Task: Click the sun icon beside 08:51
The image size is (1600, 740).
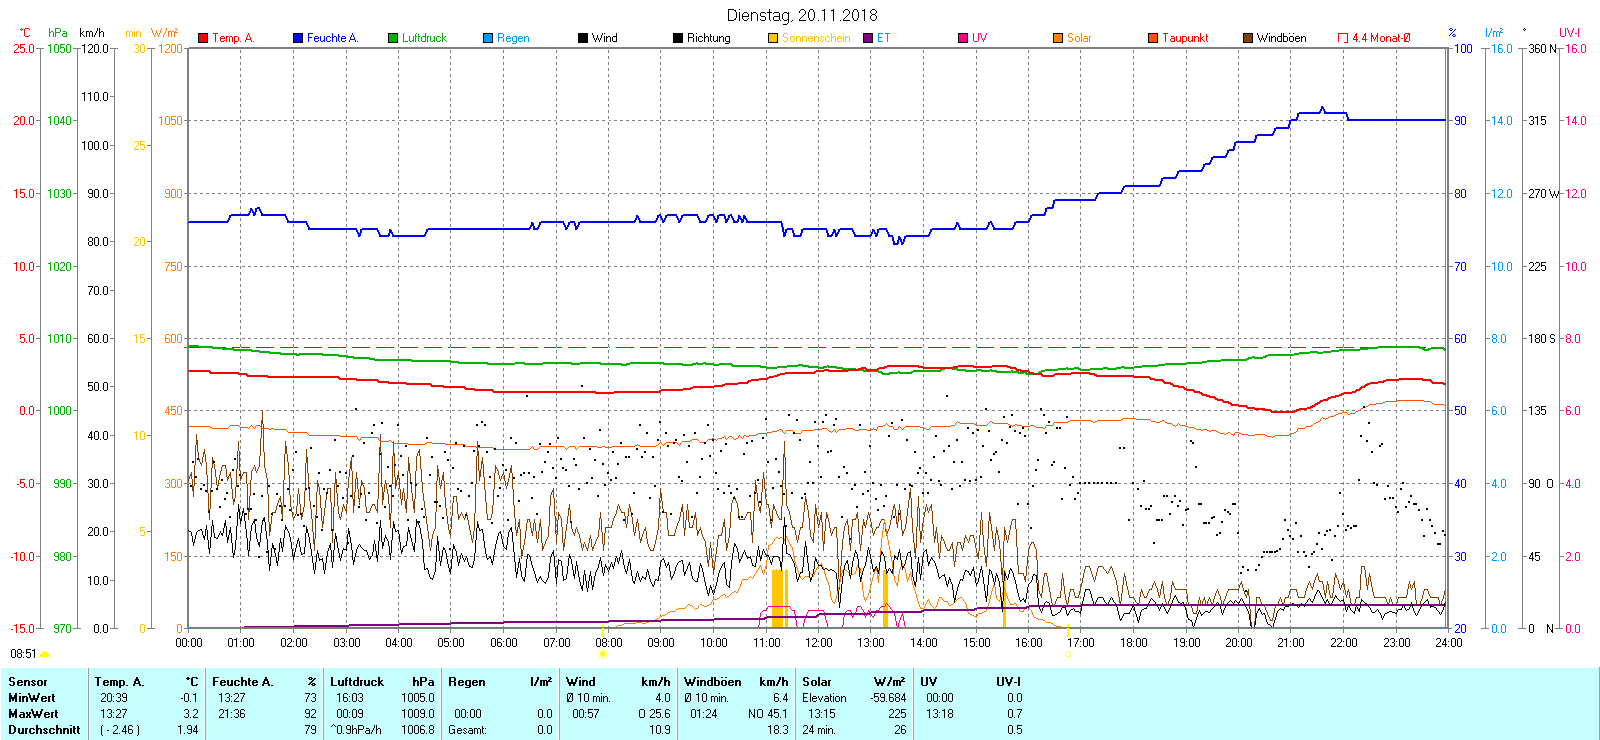Action: pos(44,654)
